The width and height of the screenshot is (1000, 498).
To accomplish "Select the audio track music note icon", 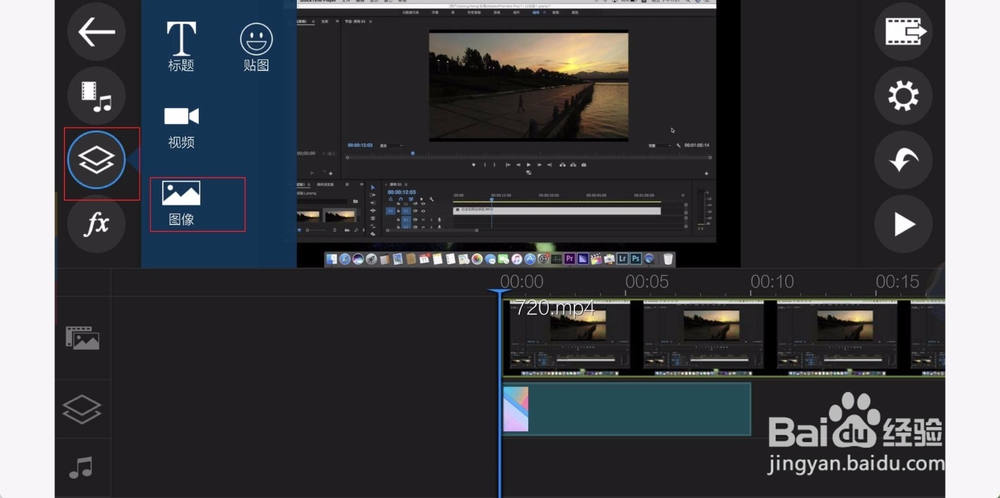I will 82,467.
